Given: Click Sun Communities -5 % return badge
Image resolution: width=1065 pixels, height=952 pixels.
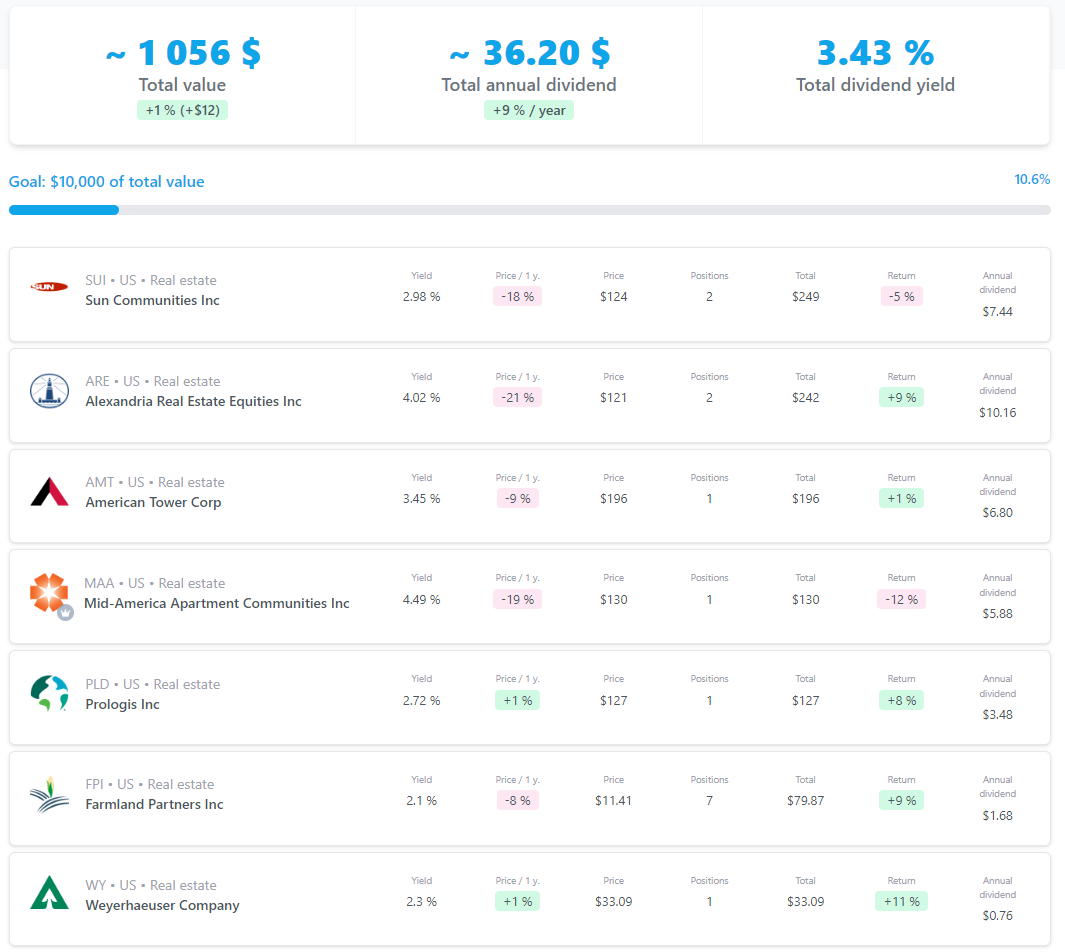Looking at the screenshot, I should (x=902, y=297).
